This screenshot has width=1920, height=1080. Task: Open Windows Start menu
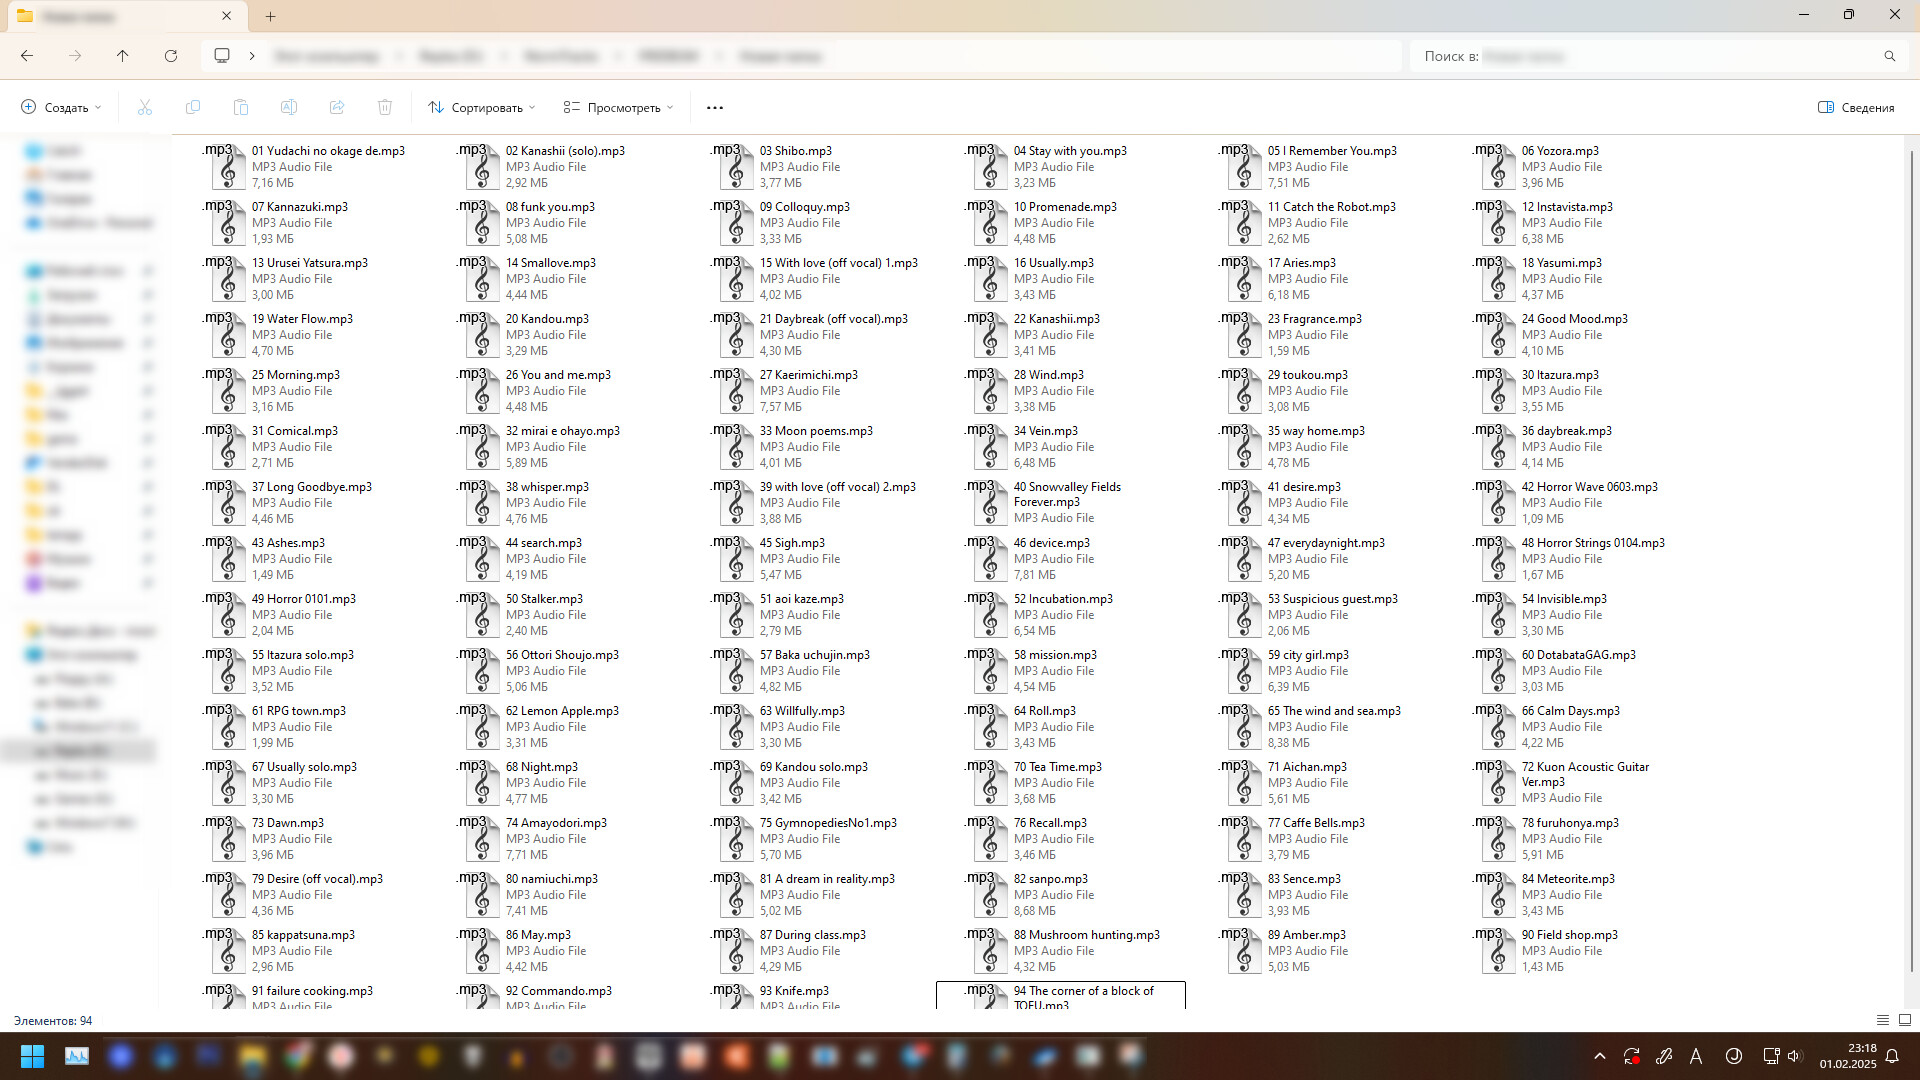pos(32,1056)
